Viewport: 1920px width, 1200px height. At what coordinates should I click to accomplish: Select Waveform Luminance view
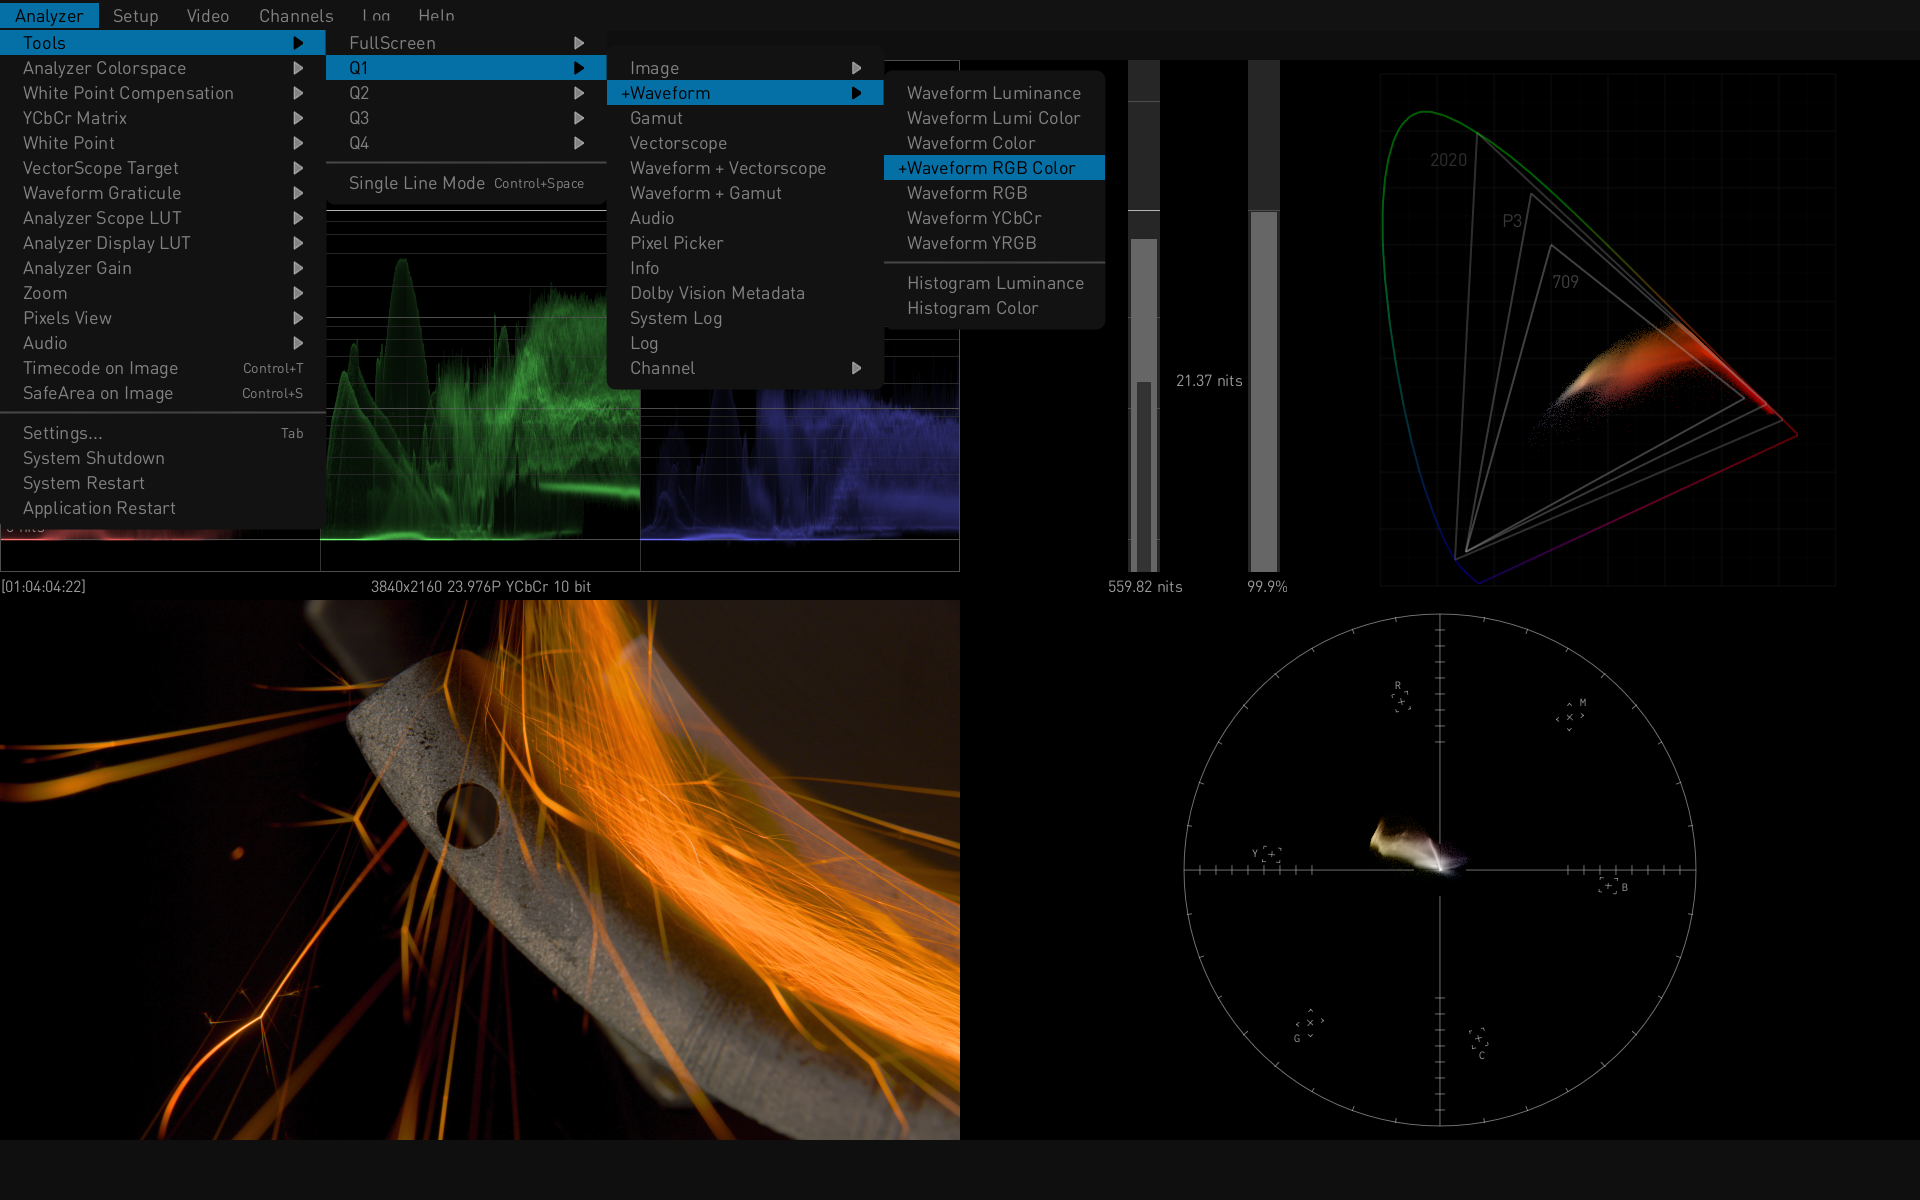tap(993, 93)
